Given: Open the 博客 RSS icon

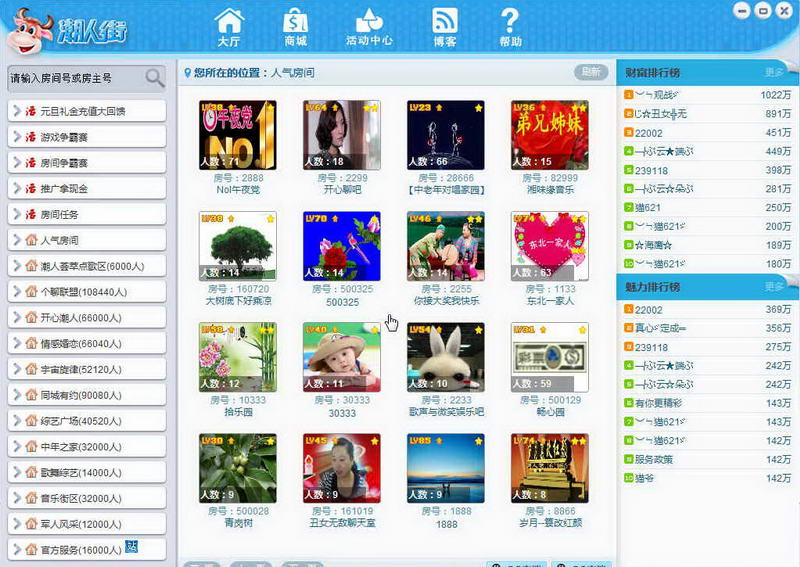Looking at the screenshot, I should click(444, 28).
